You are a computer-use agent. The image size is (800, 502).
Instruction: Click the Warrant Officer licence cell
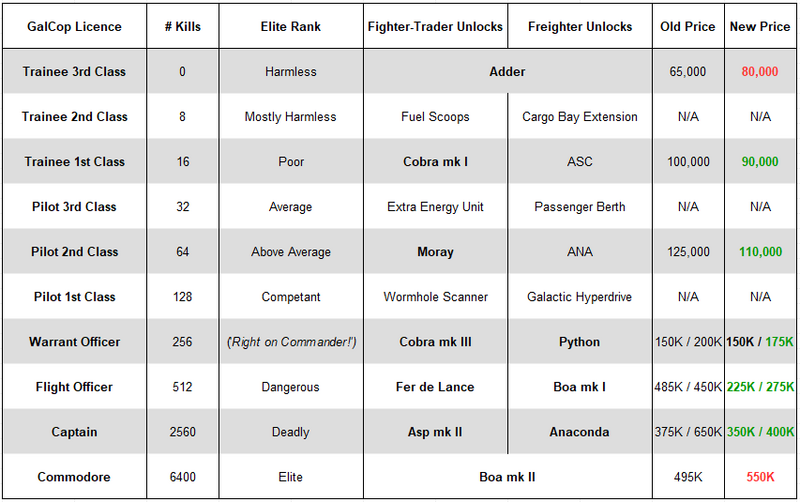[75, 342]
